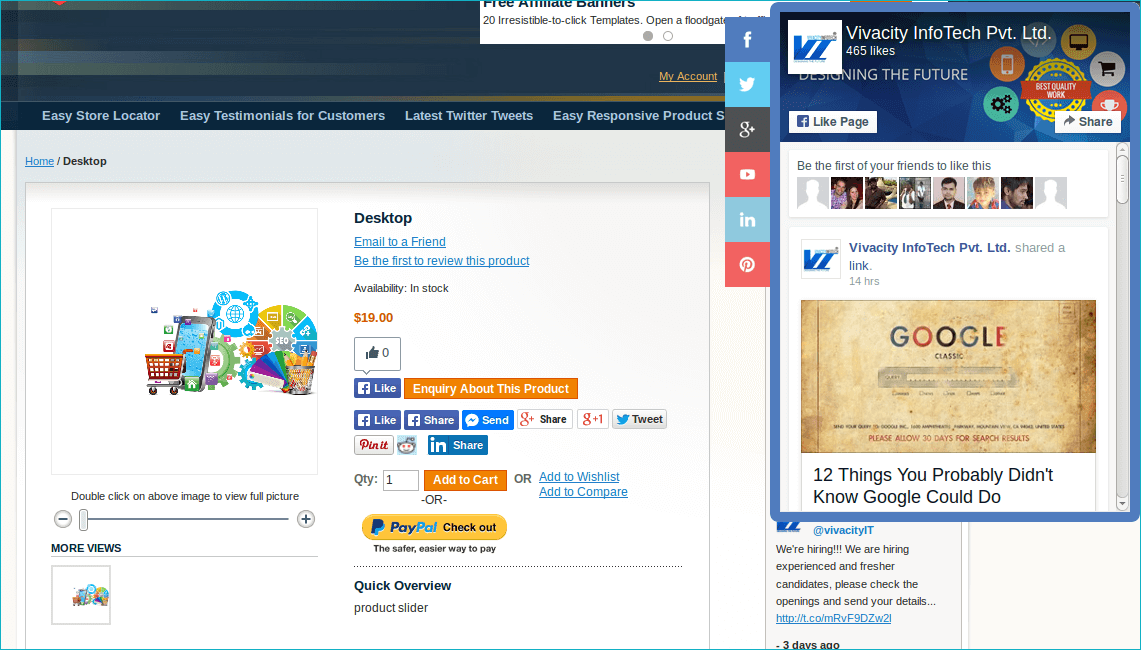This screenshot has width=1141, height=650.
Task: Open the 12 Things Google article title
Action: [933, 485]
